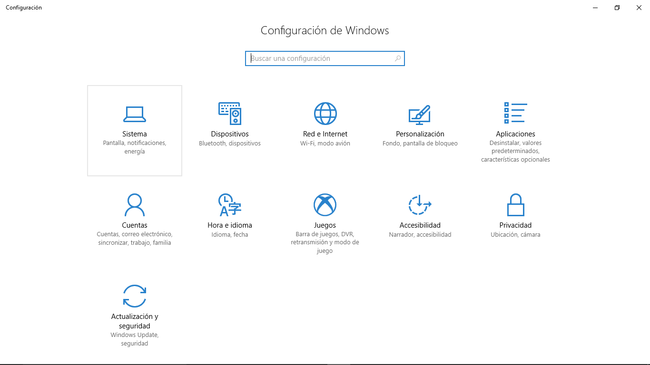The image size is (650, 365).
Task: Open the Privacidad padlock icon
Action: [515, 204]
